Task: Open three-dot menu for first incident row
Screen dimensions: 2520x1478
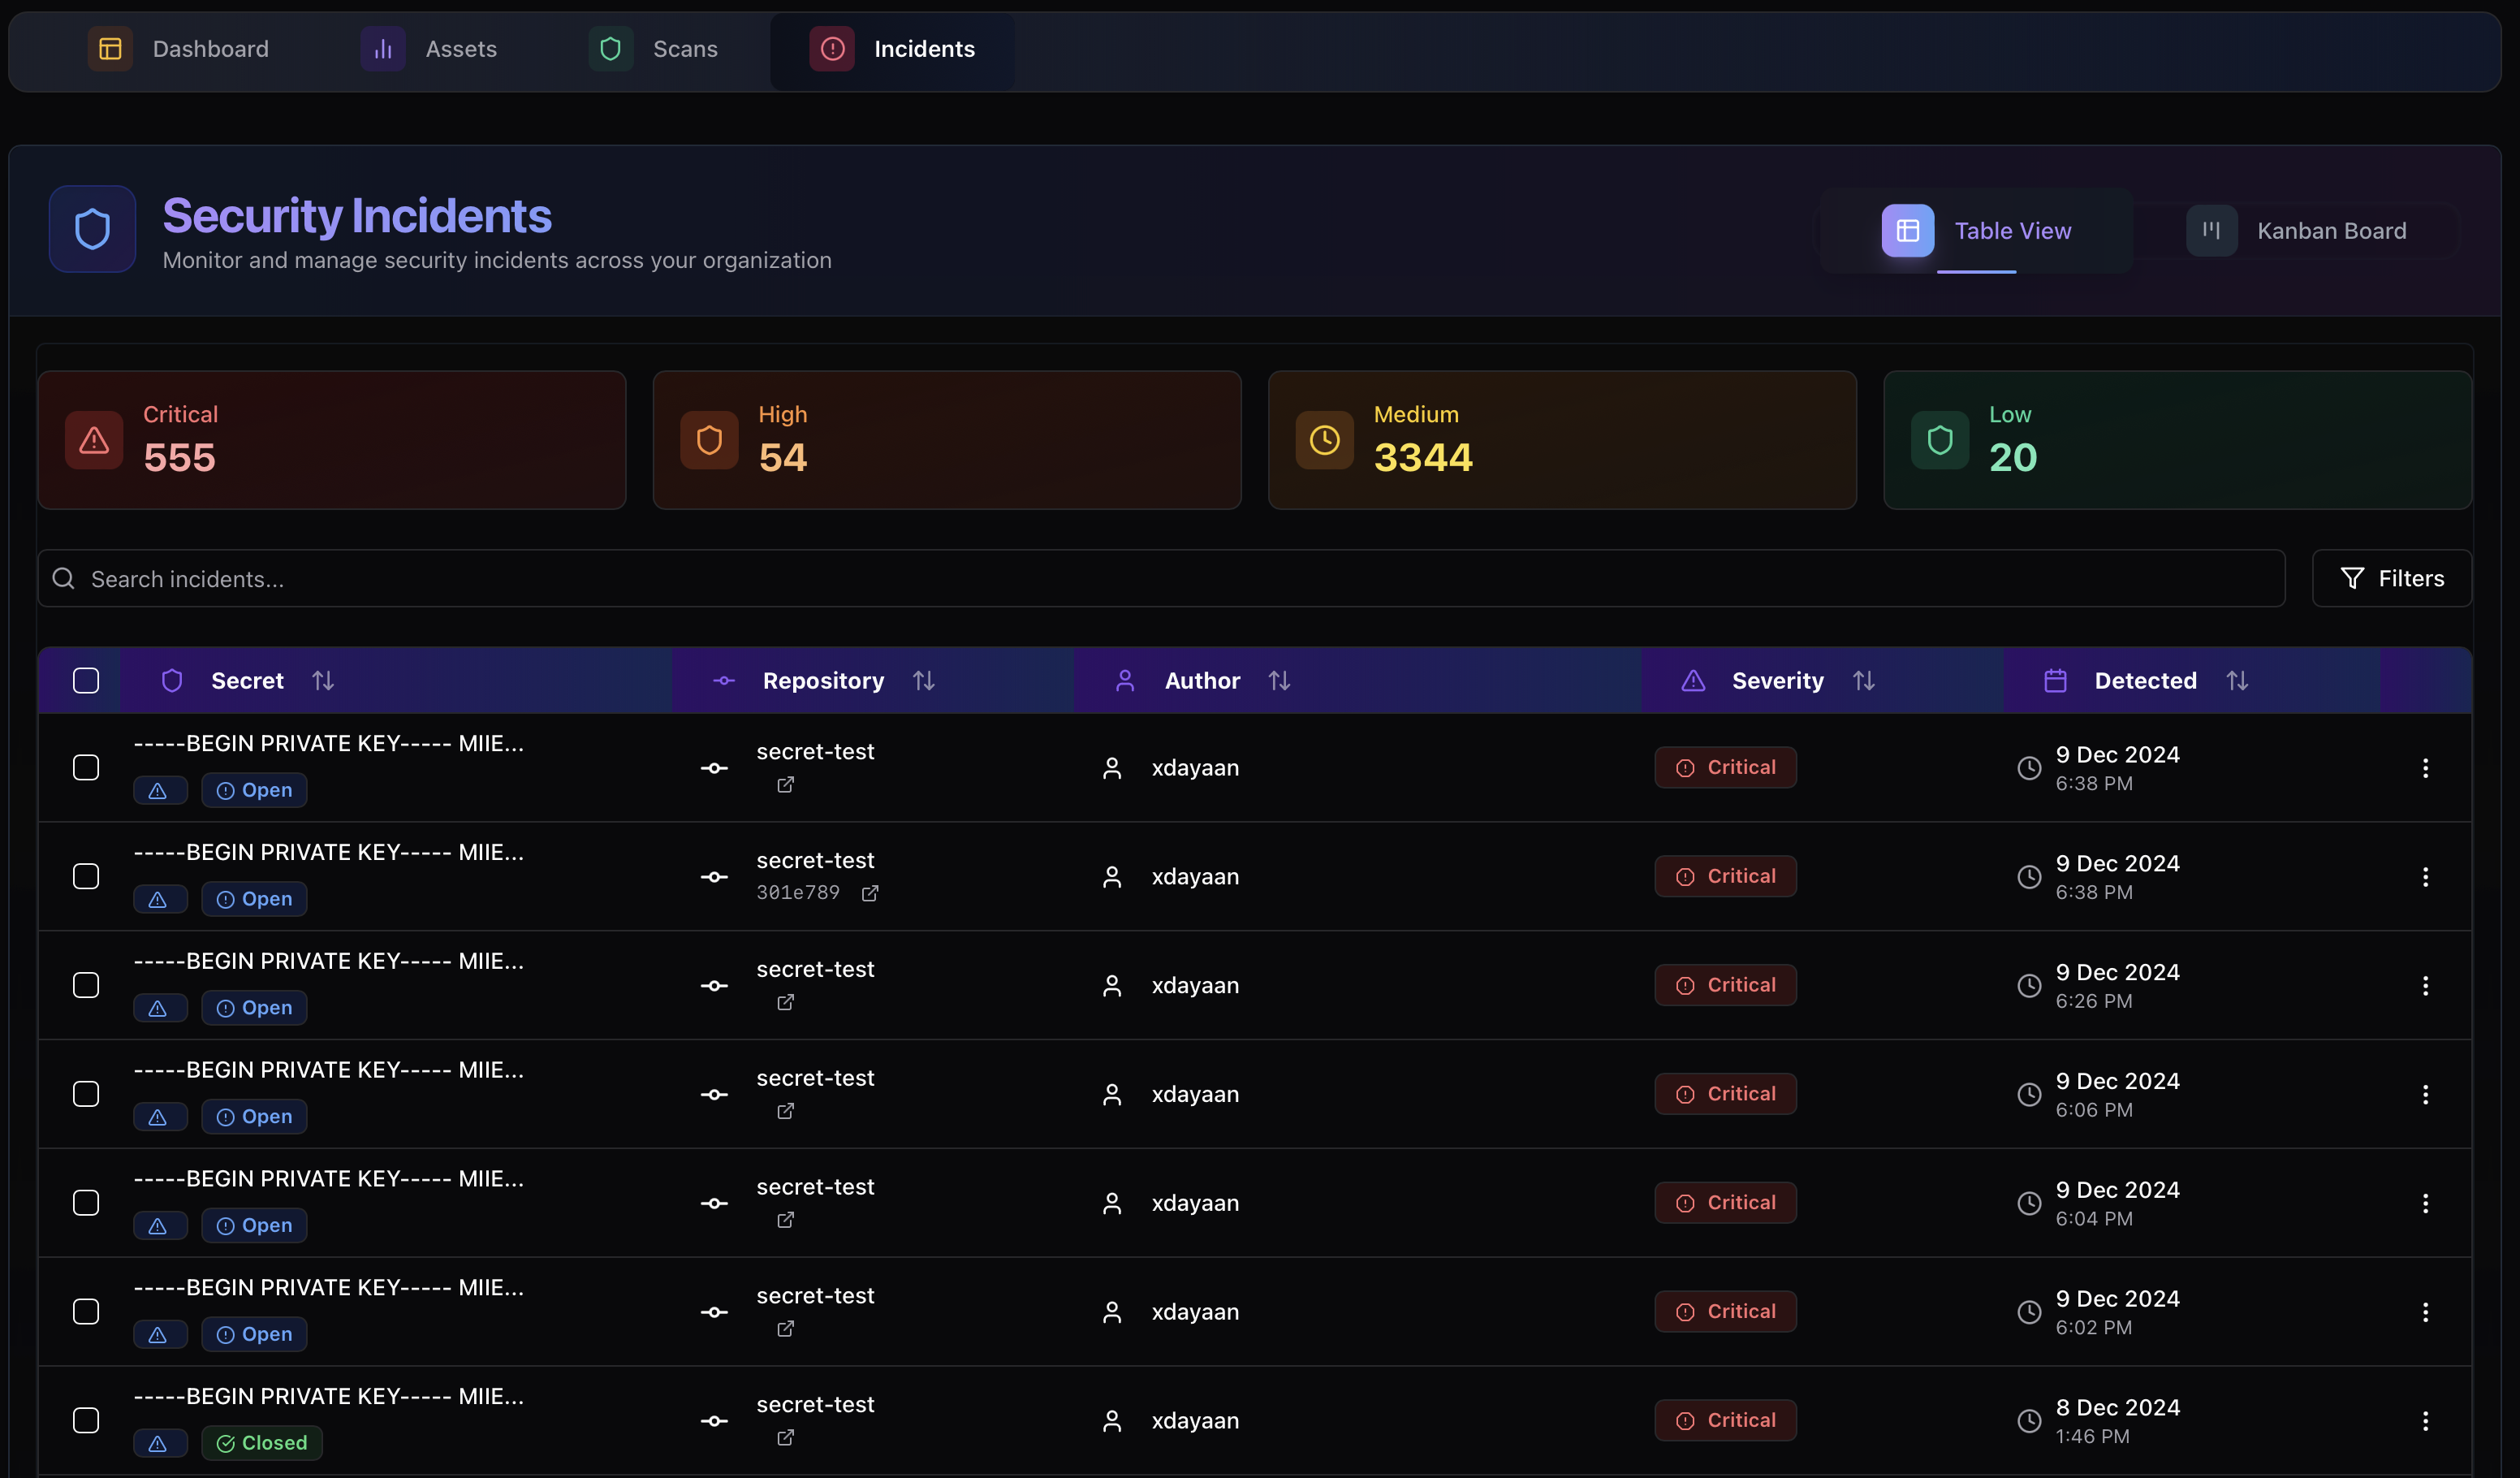Action: click(2425, 768)
